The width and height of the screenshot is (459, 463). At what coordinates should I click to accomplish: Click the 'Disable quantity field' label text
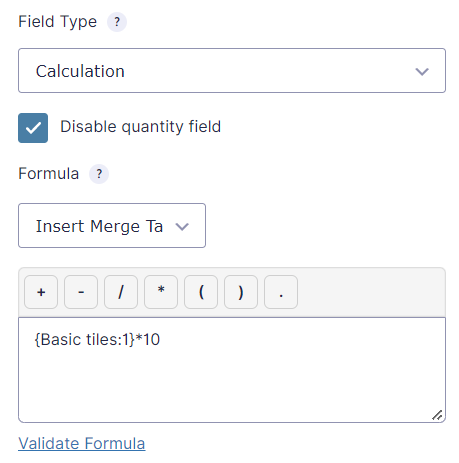140,127
